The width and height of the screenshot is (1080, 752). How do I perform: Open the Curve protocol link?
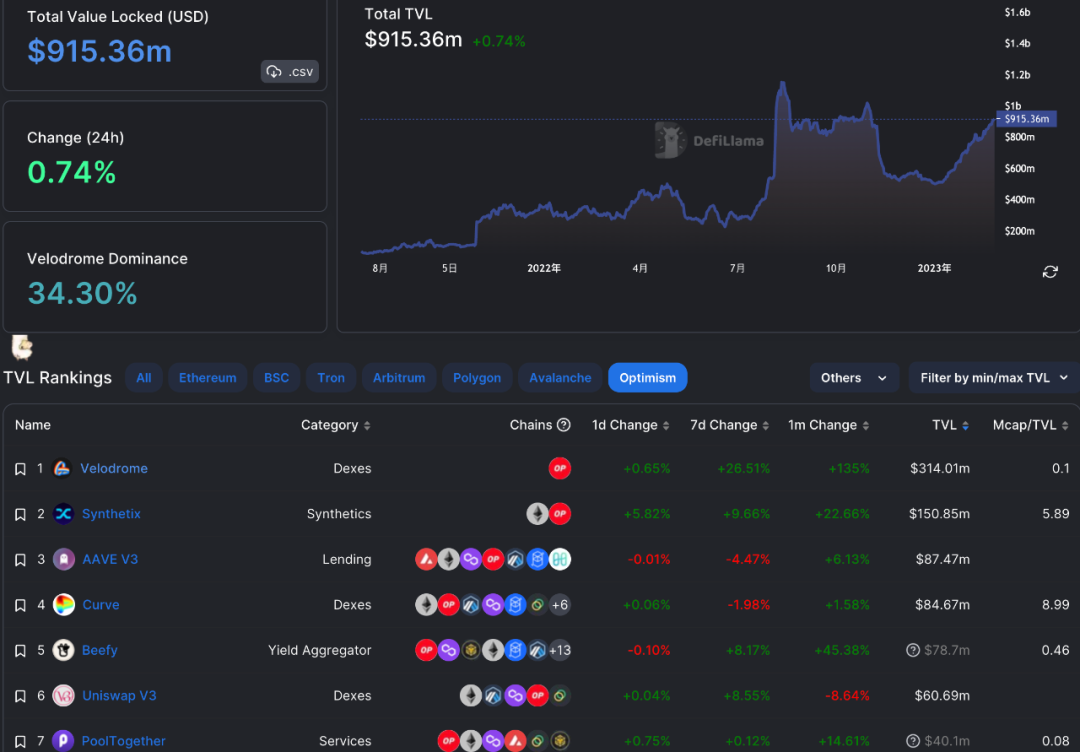point(101,605)
